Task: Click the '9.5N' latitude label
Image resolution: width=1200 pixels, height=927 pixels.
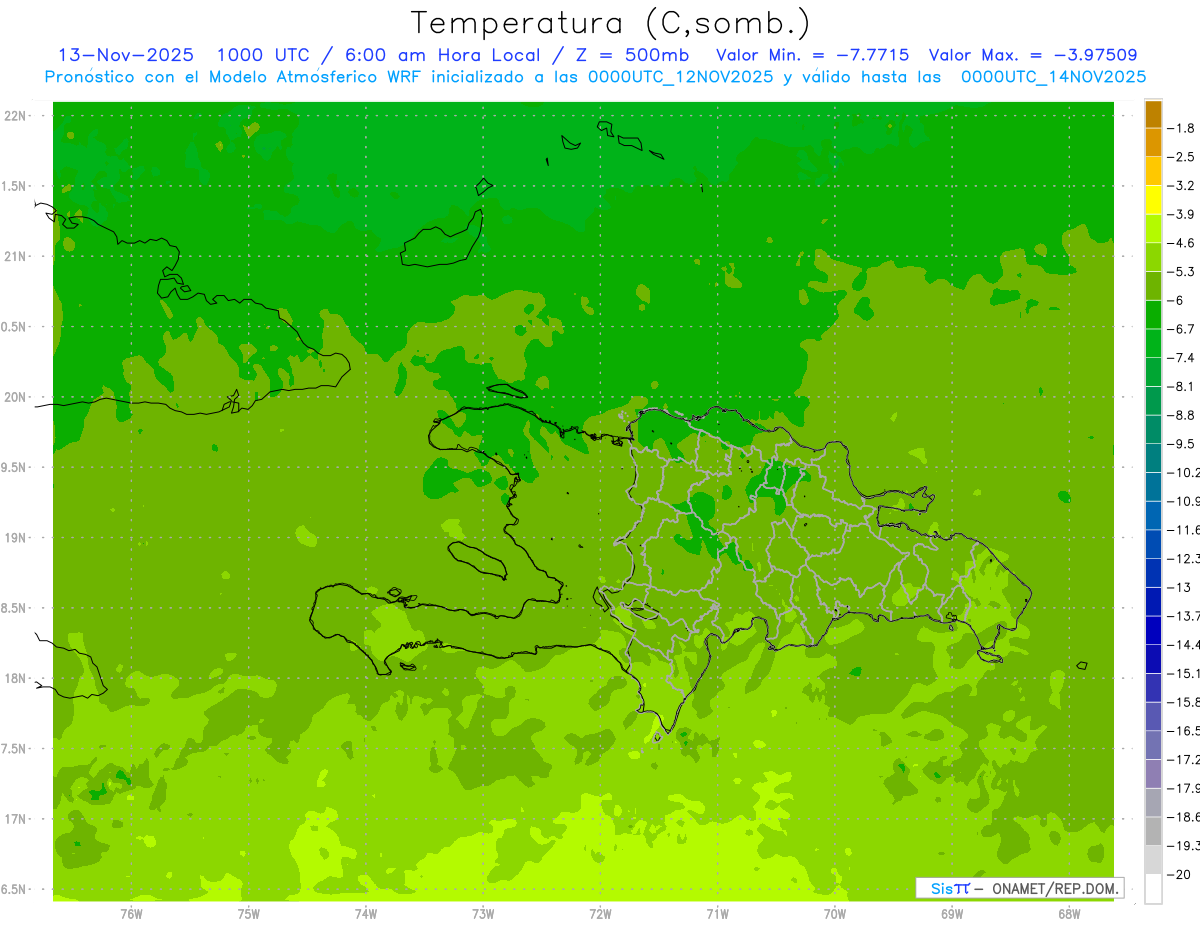Action: click(14, 467)
